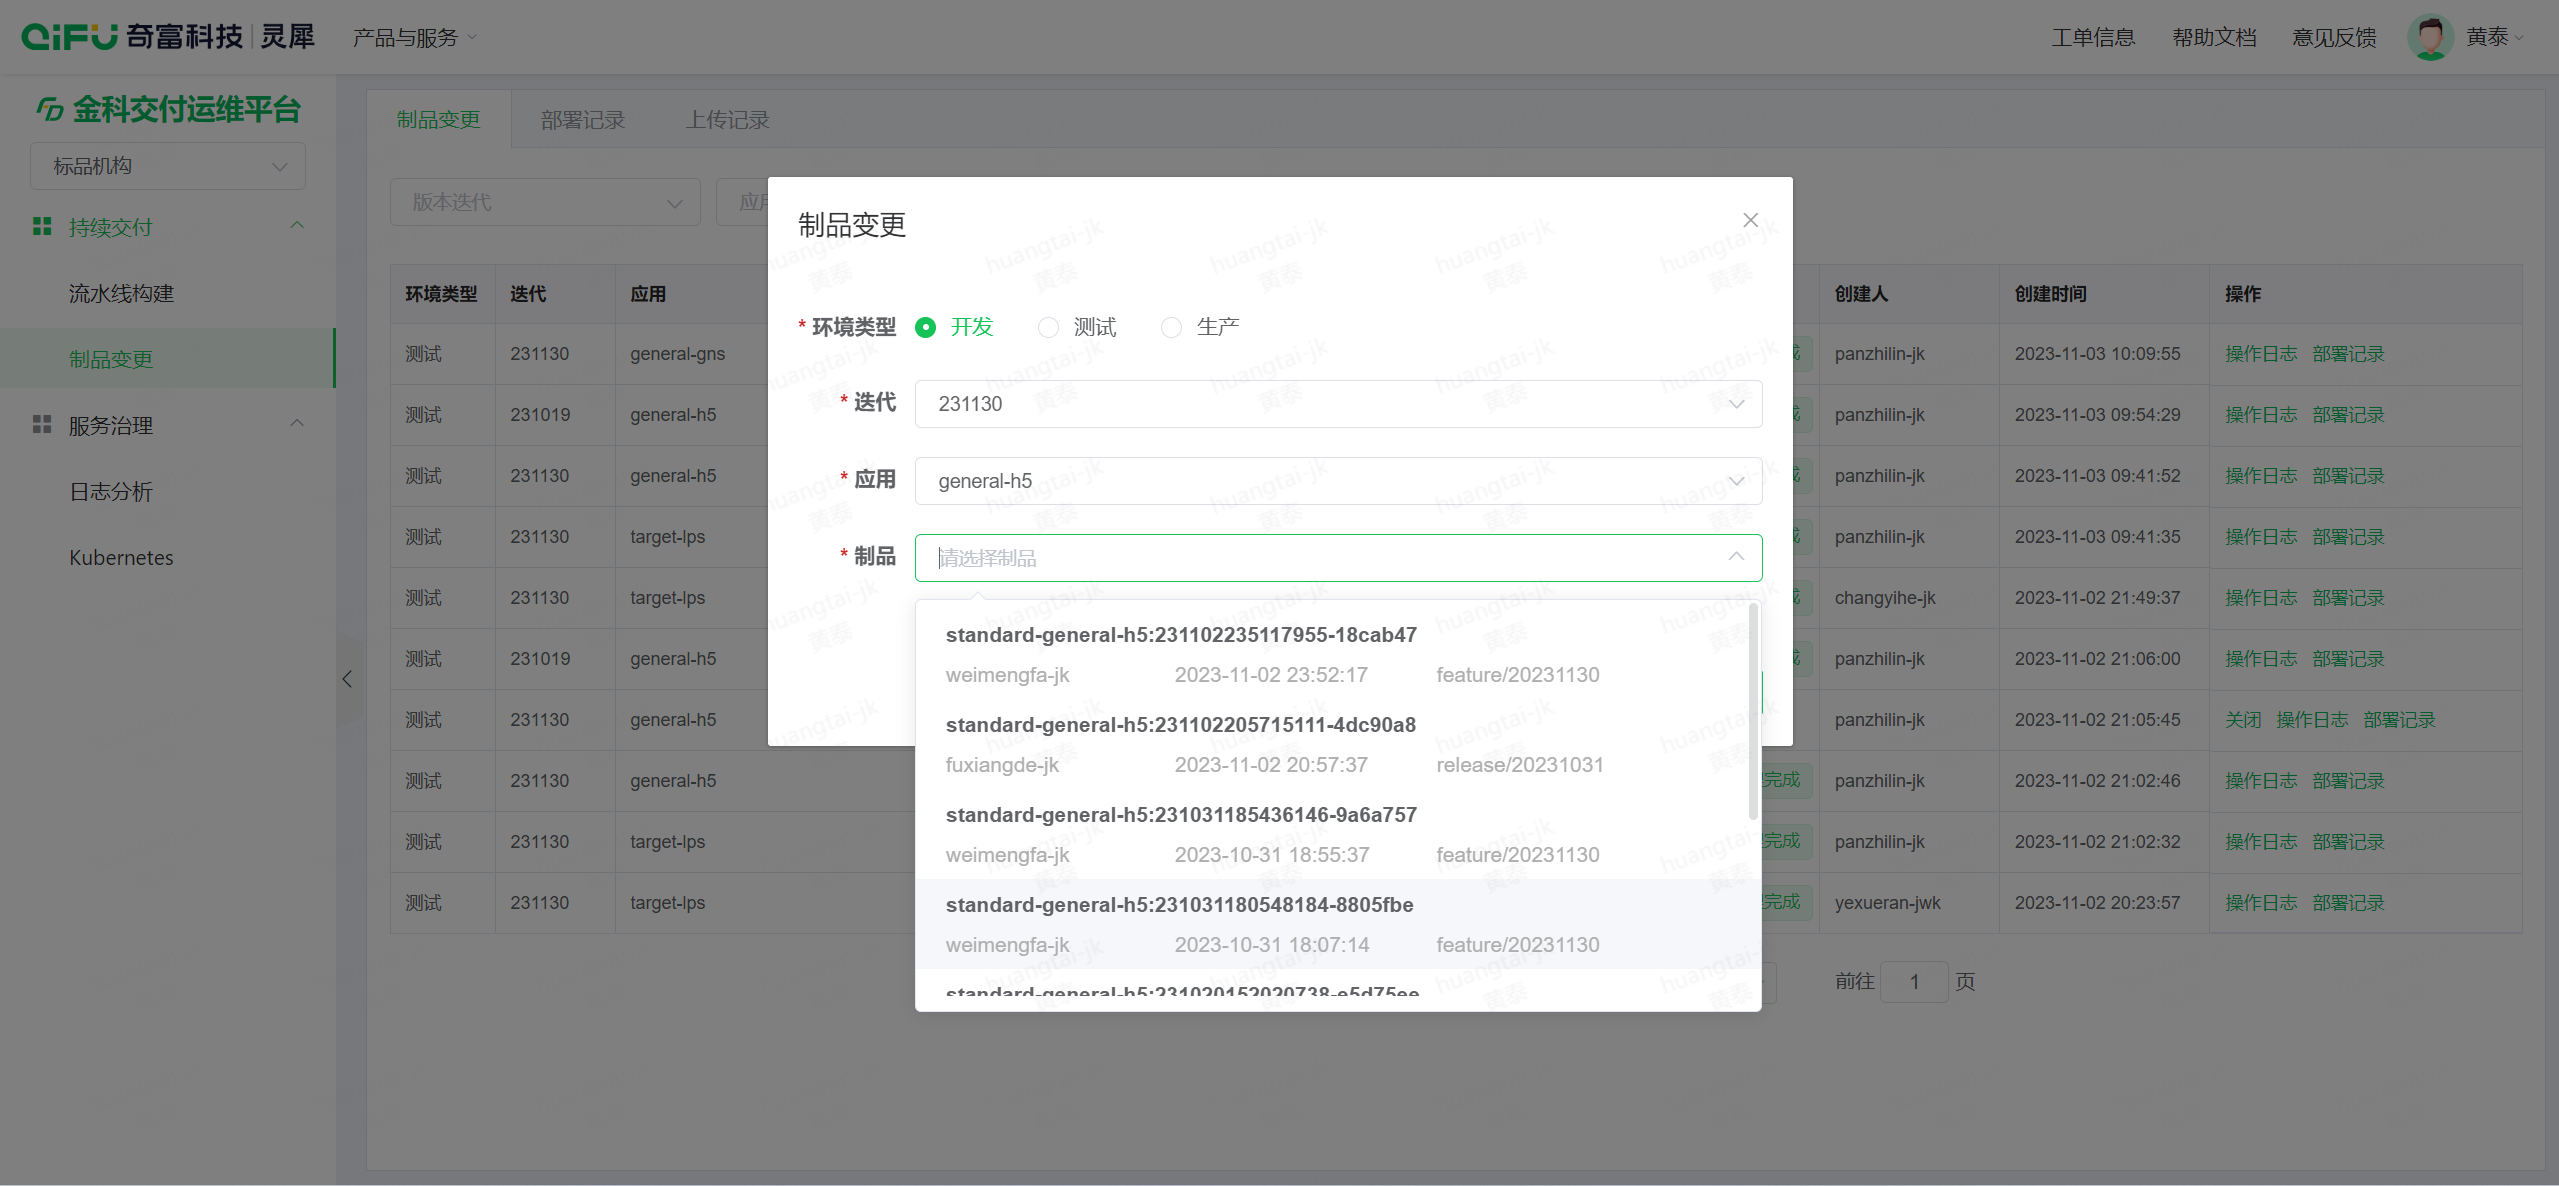Click the user avatar picture

2429,37
